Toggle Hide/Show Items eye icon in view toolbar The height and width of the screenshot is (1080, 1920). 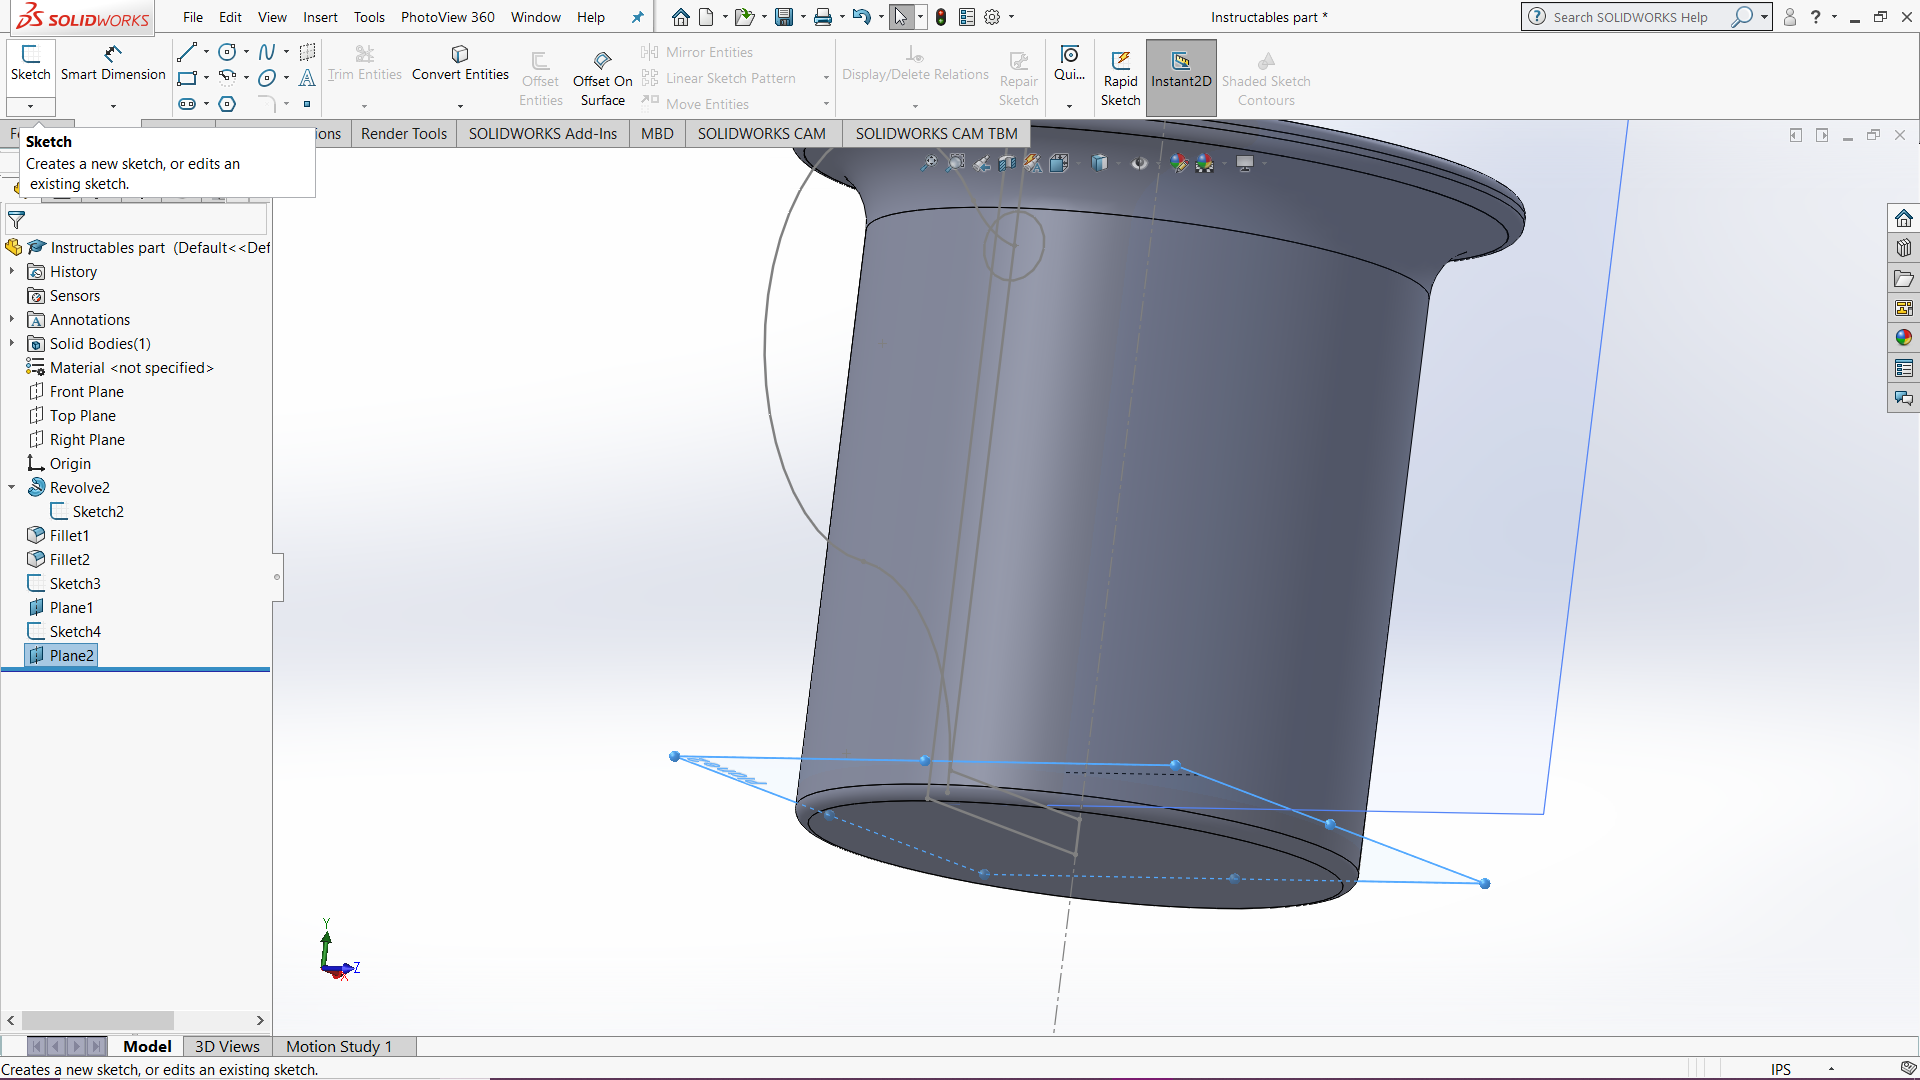1139,163
